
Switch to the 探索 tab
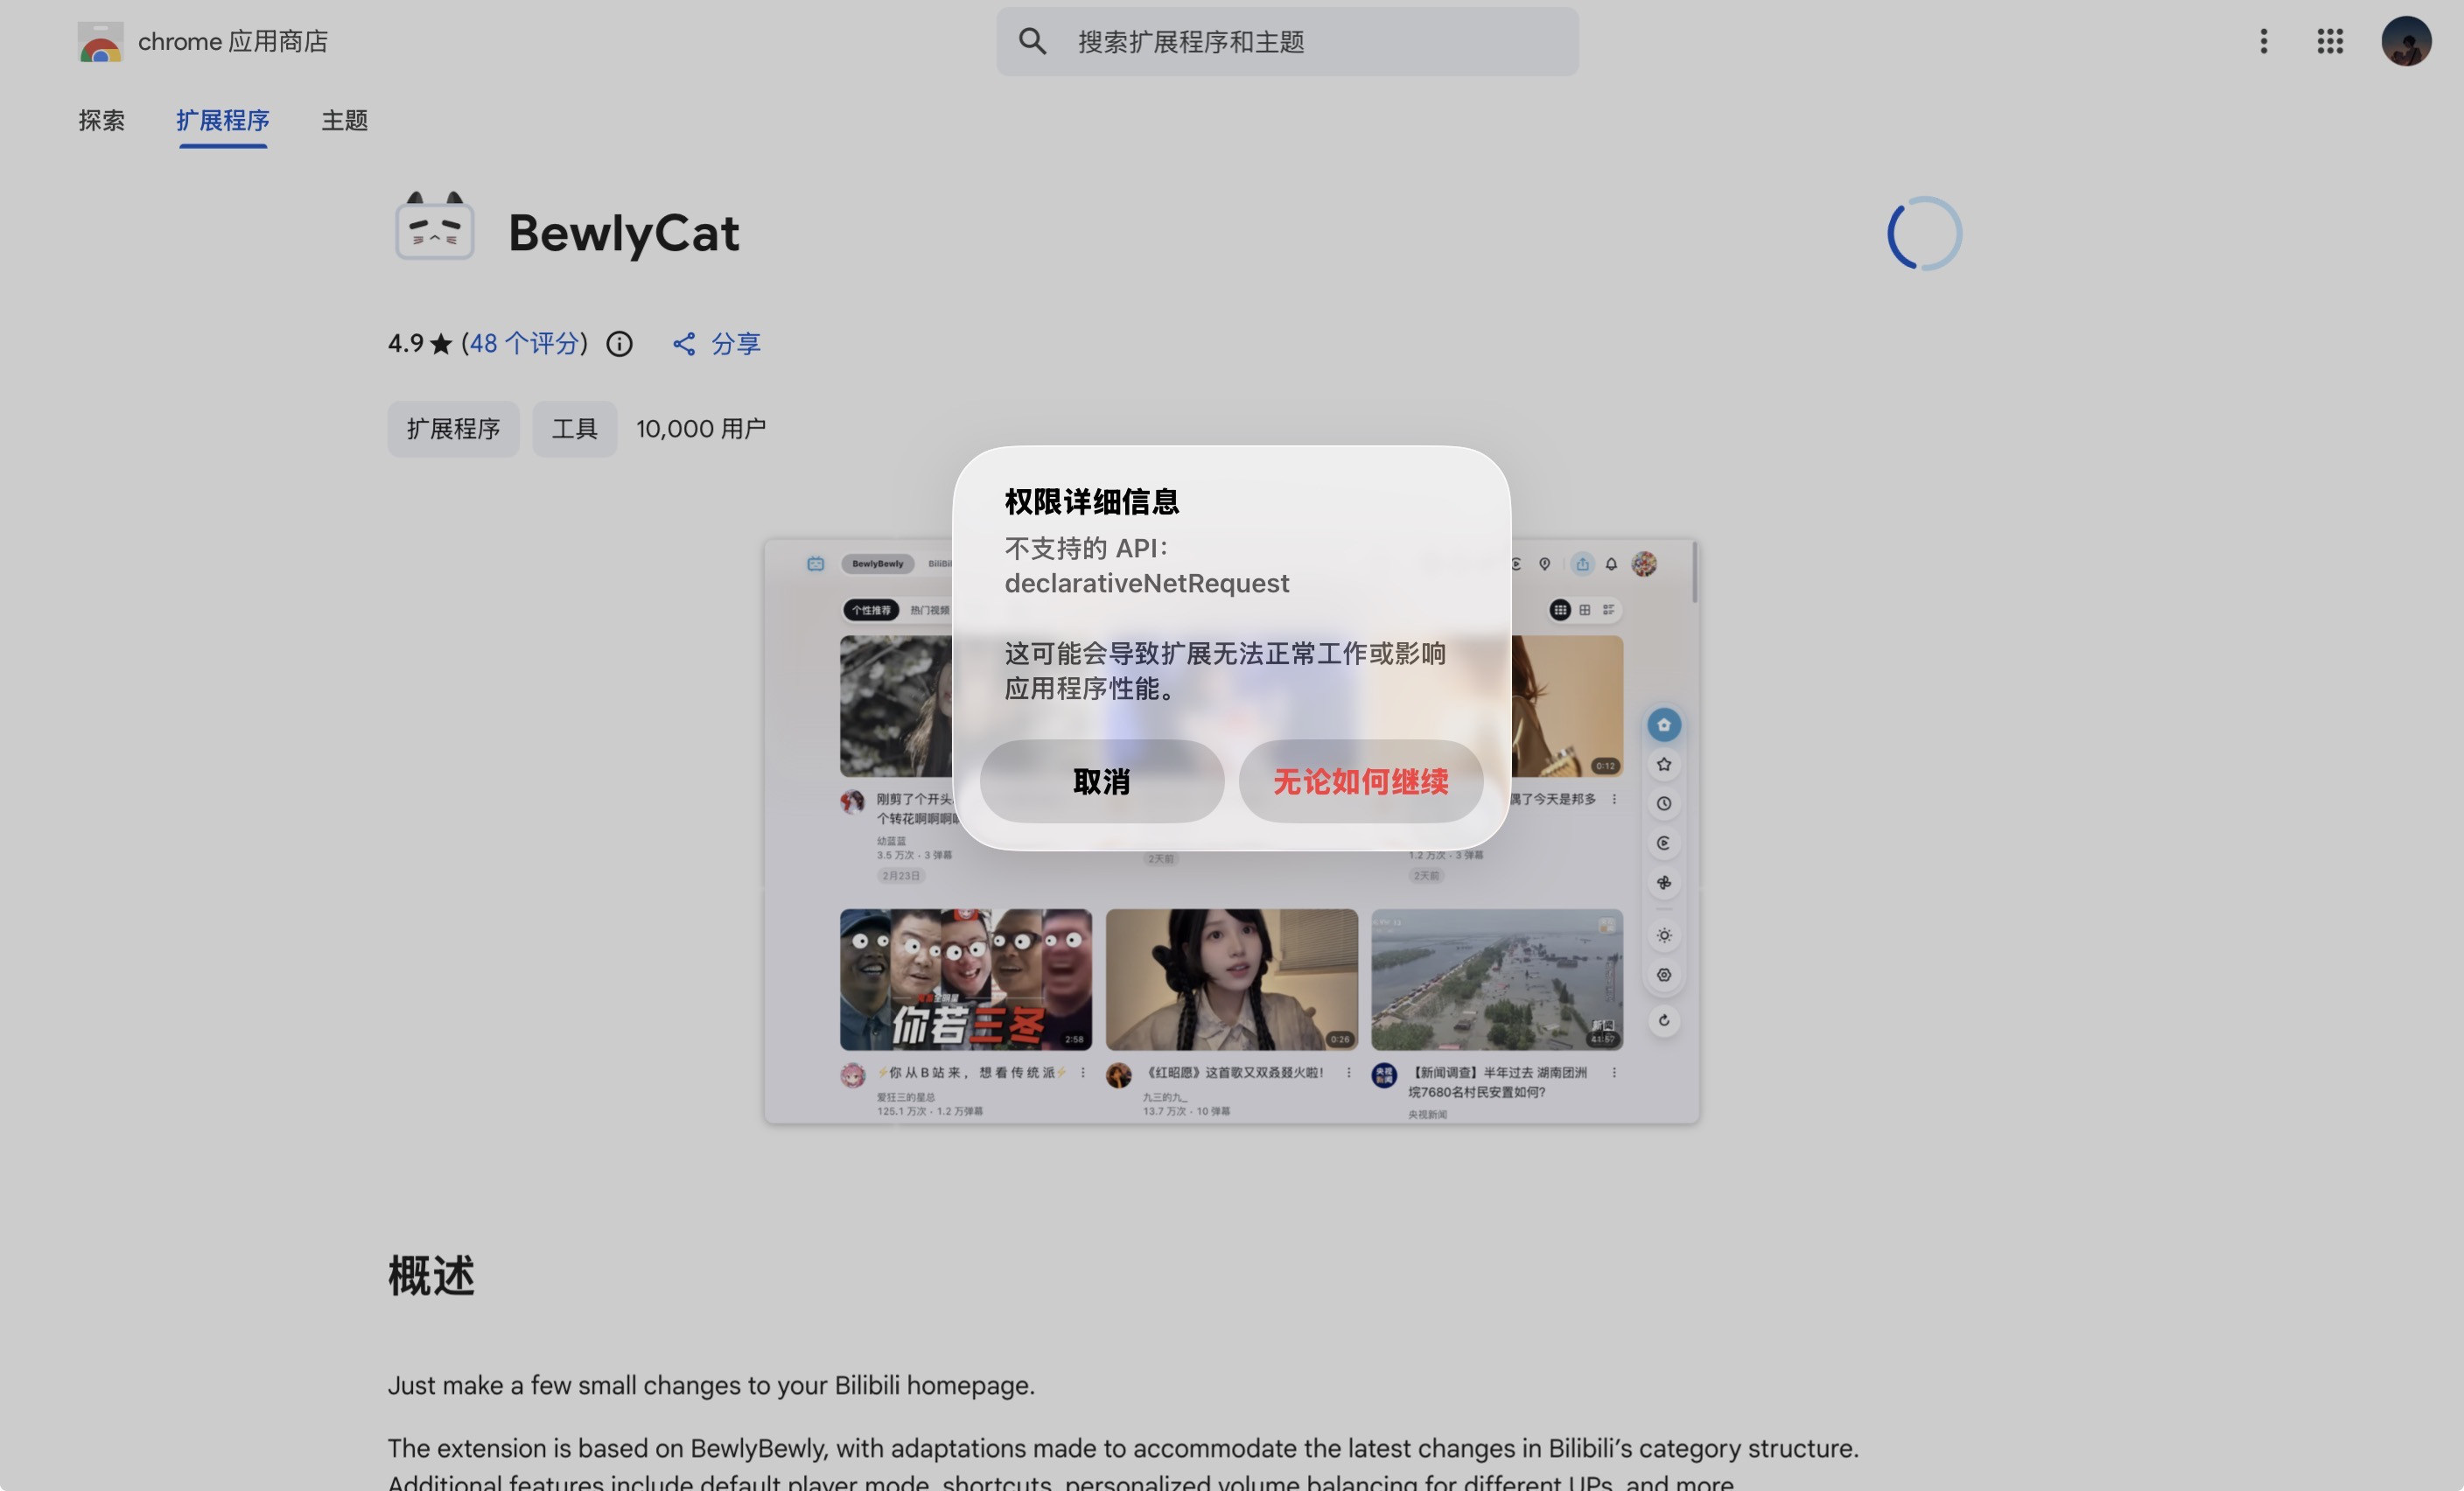tap(101, 120)
